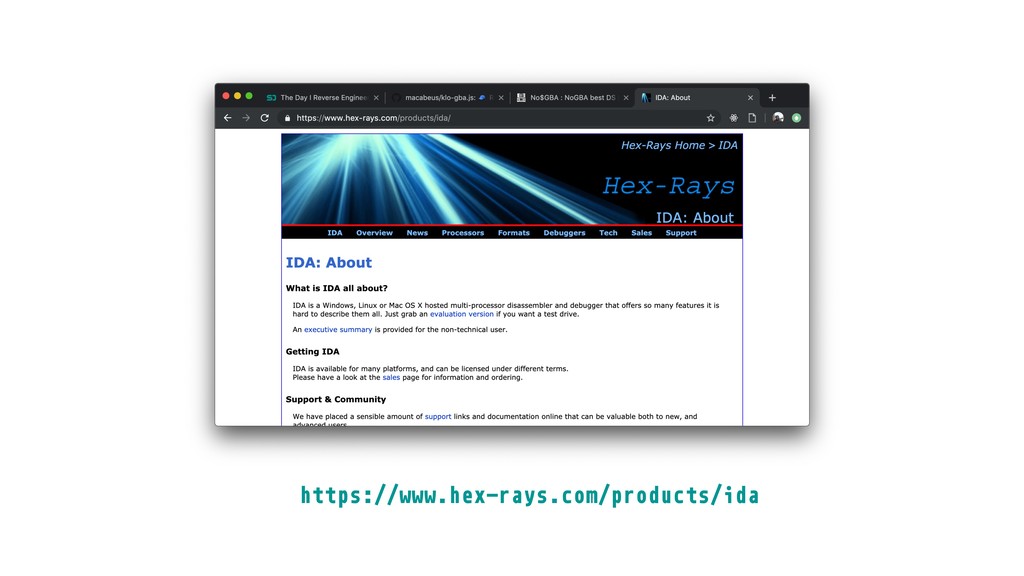Open the Debuggers nav item
The width and height of the screenshot is (1024, 576).
[x=564, y=233]
